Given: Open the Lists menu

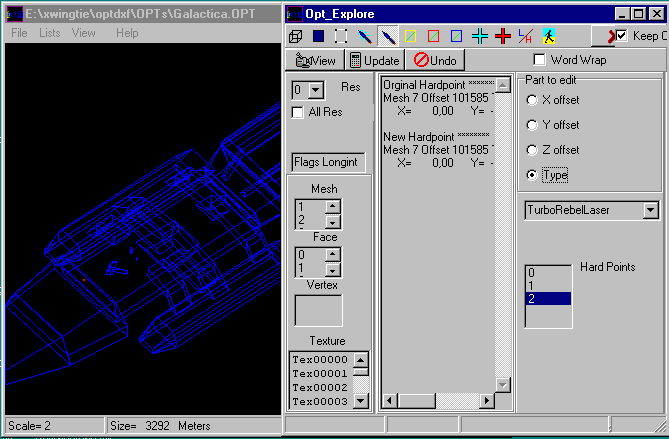Looking at the screenshot, I should click(x=49, y=33).
